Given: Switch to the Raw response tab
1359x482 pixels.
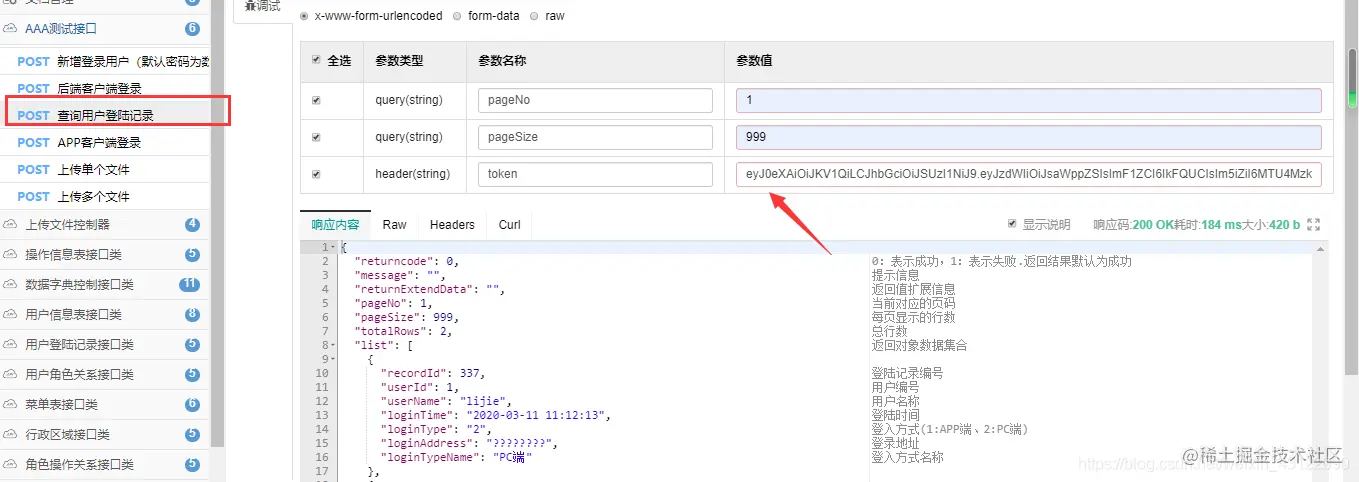Looking at the screenshot, I should (x=394, y=225).
